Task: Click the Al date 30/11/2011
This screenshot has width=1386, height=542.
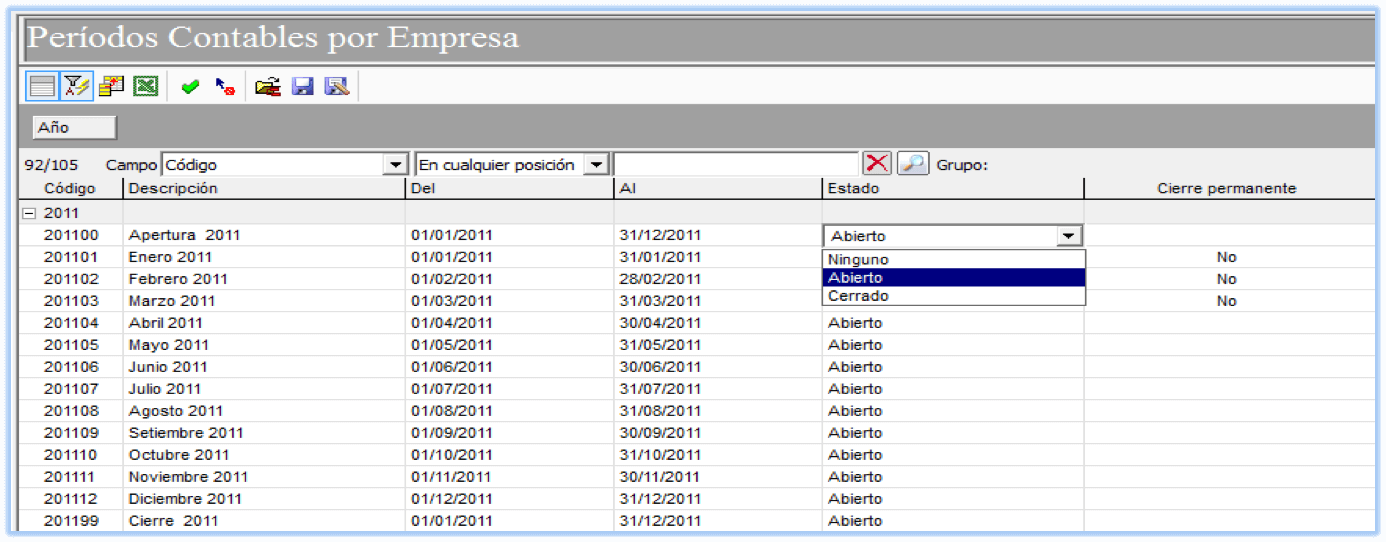Action: coord(661,477)
